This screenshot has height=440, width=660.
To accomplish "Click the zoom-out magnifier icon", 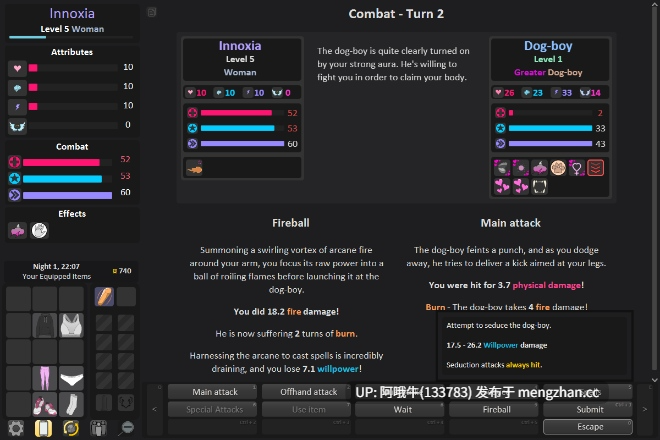I will (126, 428).
